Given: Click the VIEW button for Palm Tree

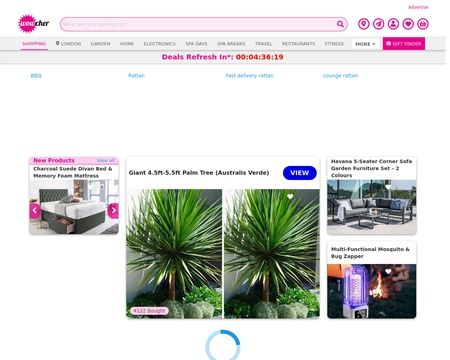Looking at the screenshot, I should tap(299, 173).
